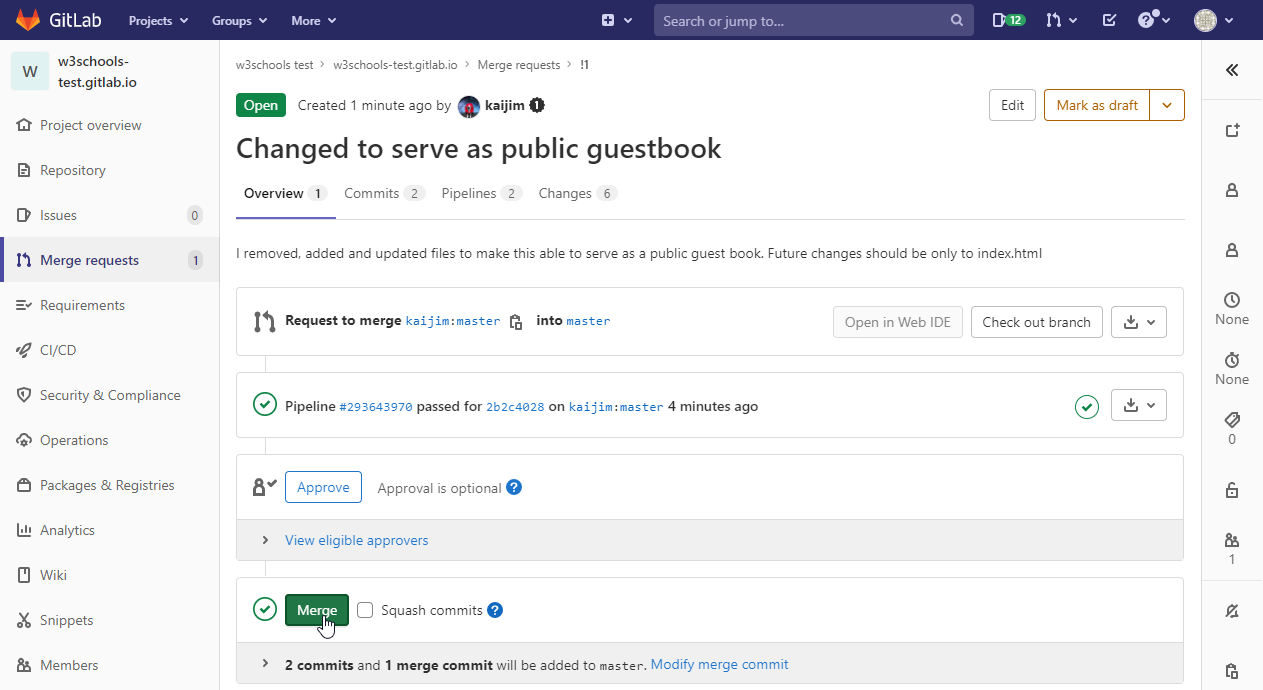Click the GitLab fox logo

pos(28,20)
